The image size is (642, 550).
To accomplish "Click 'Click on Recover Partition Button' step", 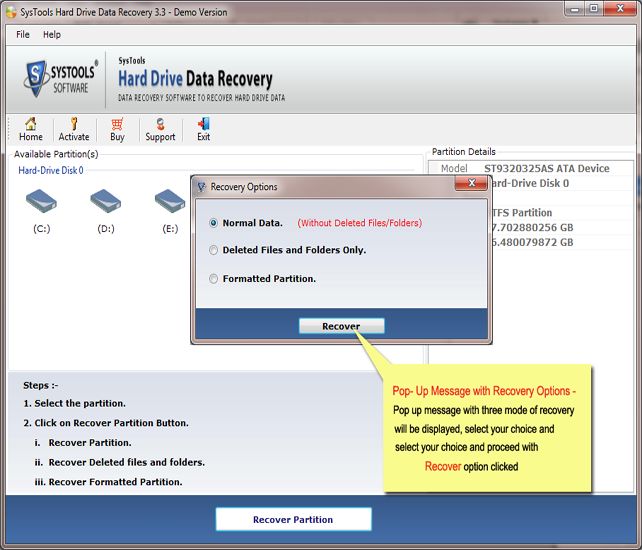I will click(106, 423).
